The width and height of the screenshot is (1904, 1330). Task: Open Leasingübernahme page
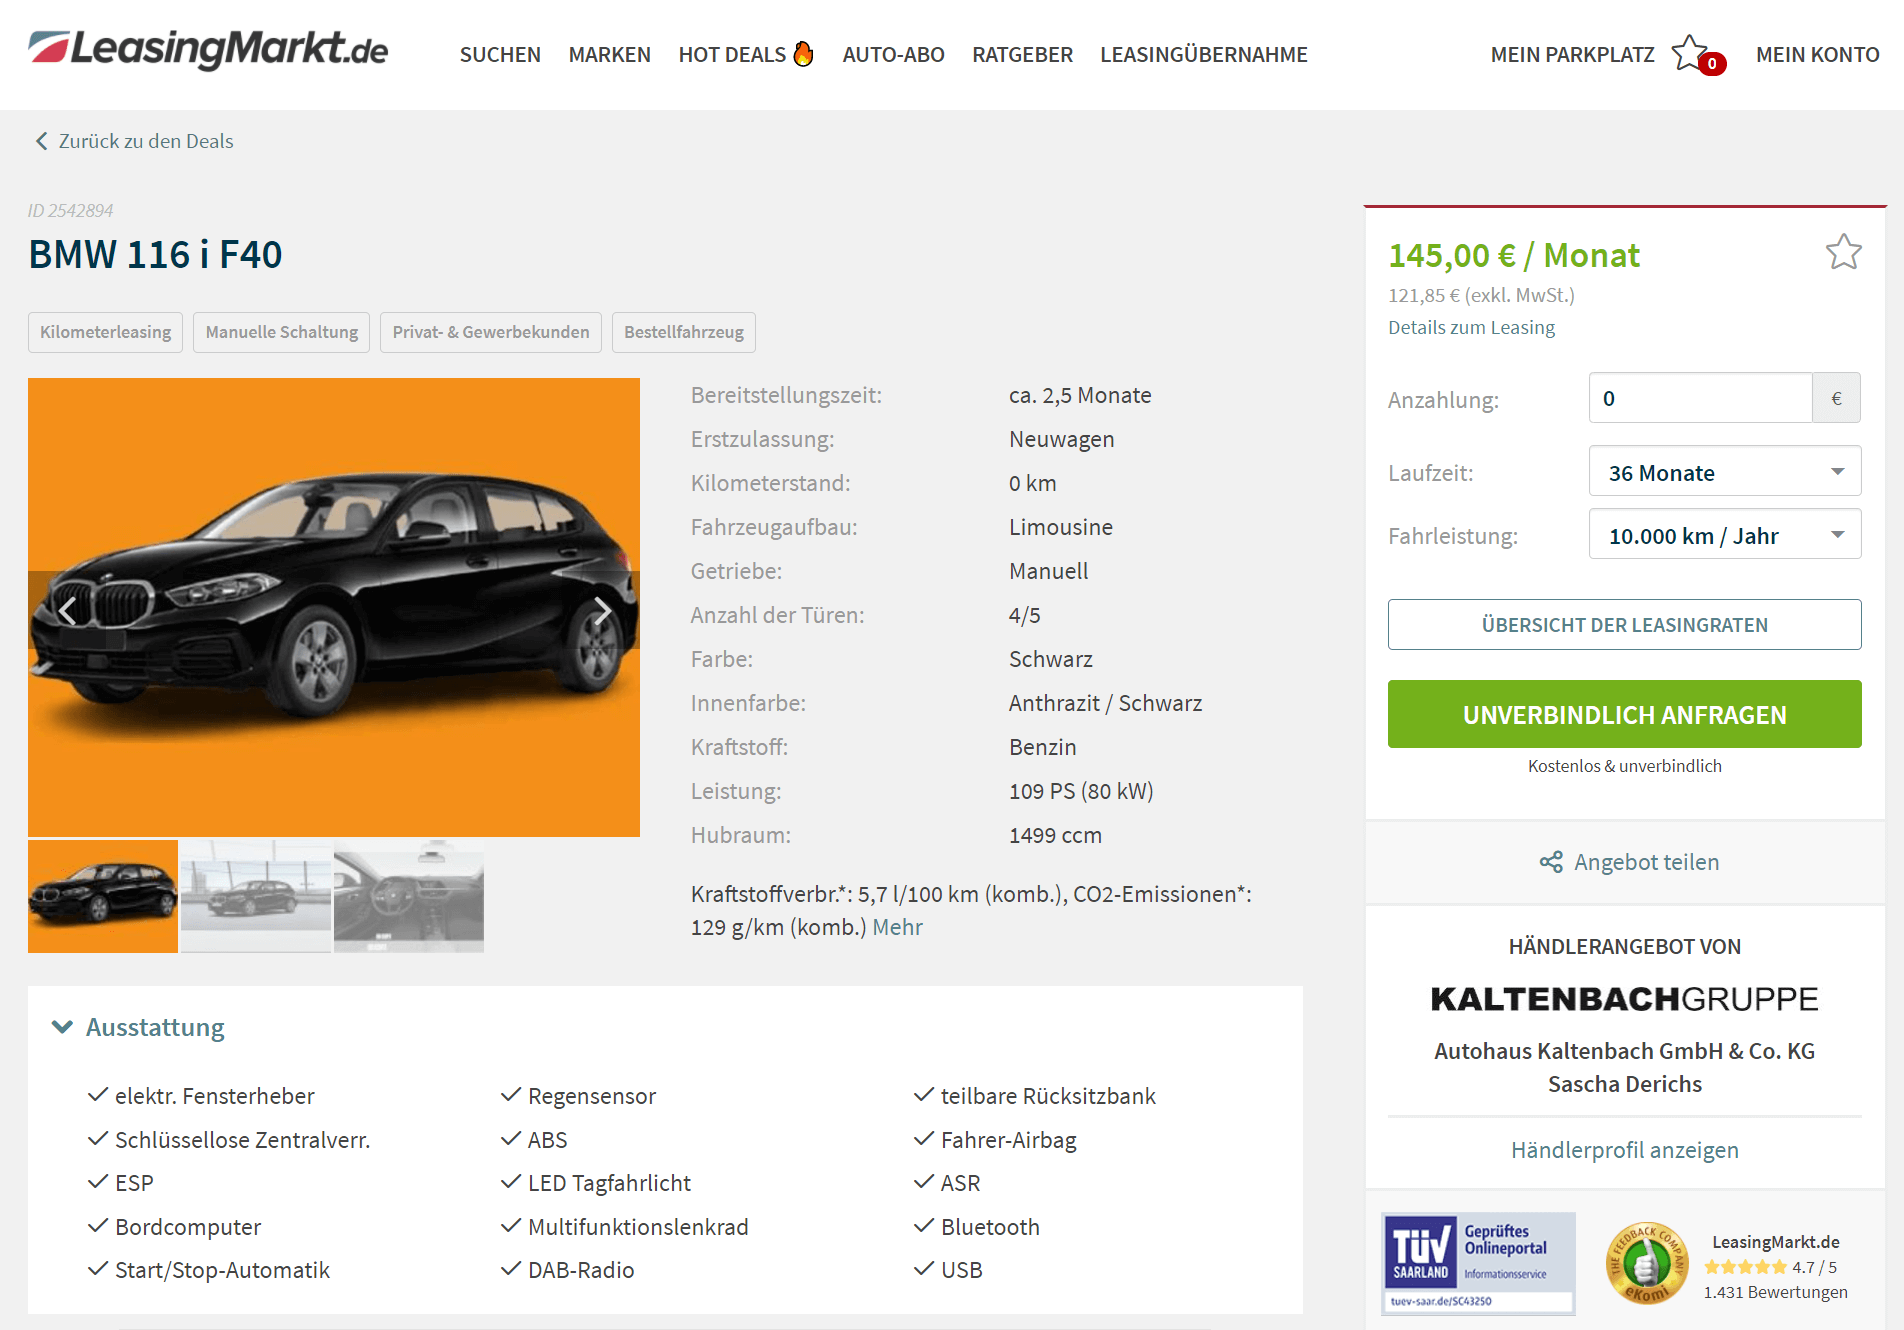[1204, 54]
